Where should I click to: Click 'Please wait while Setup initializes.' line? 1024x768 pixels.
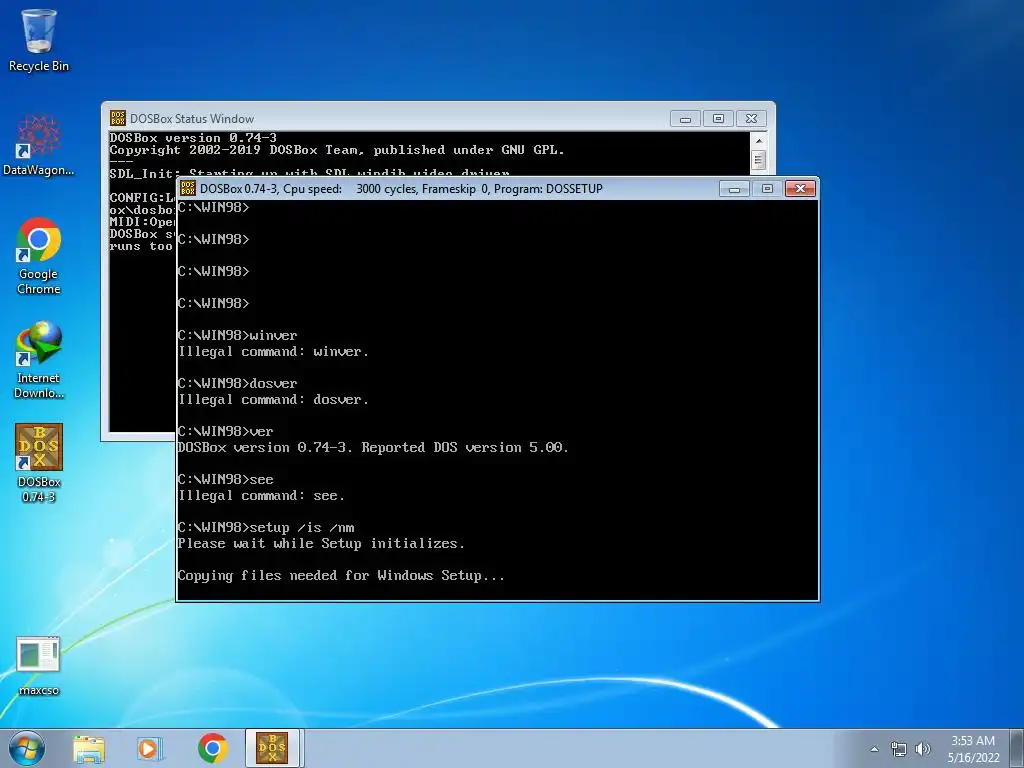tap(321, 544)
